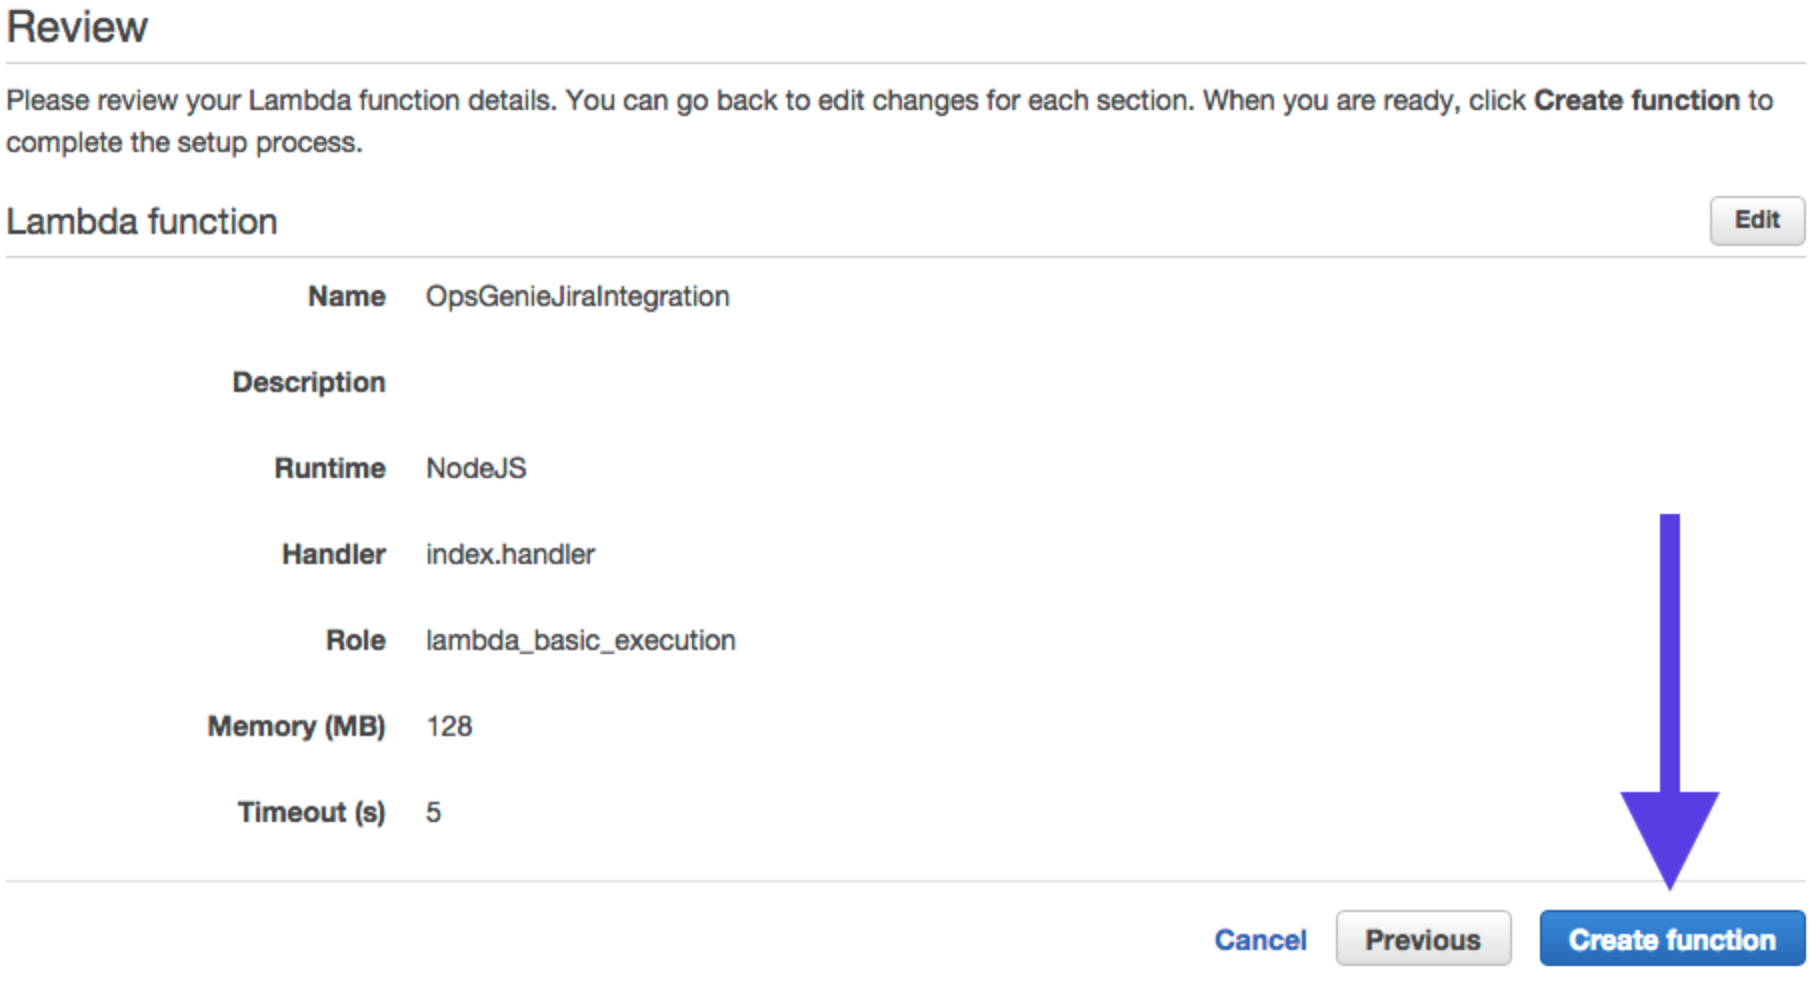1820x982 pixels.
Task: Click the index.handler value
Action: [x=510, y=554]
